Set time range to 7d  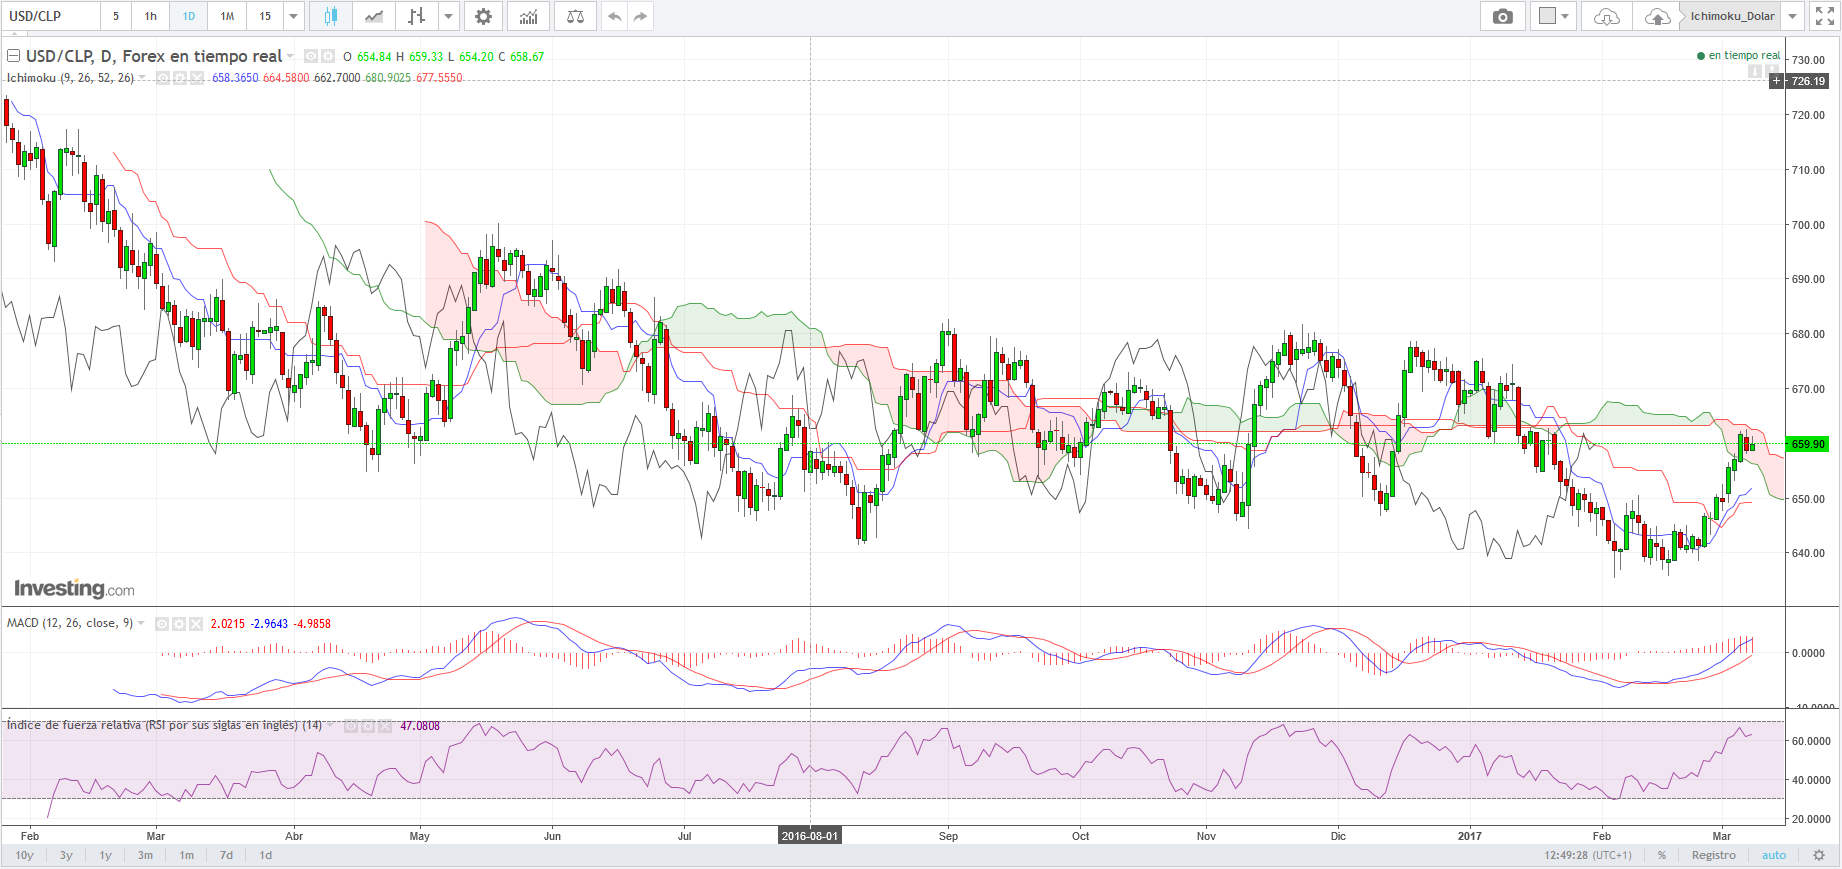pyautogui.click(x=227, y=855)
